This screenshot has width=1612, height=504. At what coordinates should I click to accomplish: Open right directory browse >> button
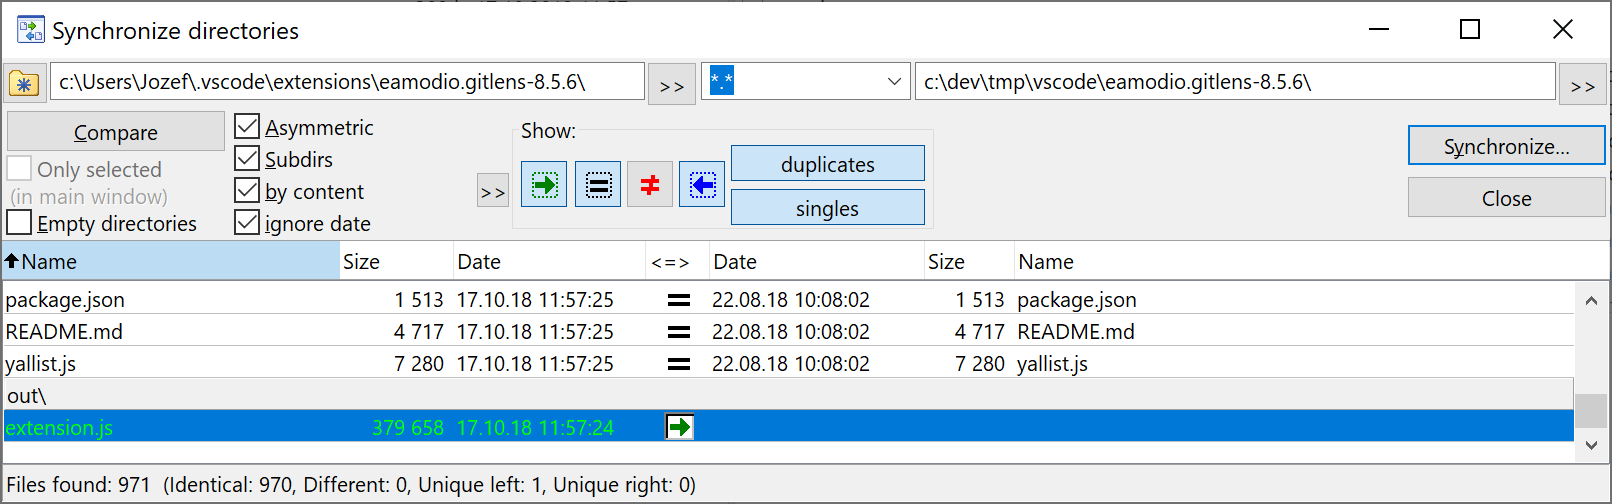coord(1583,85)
